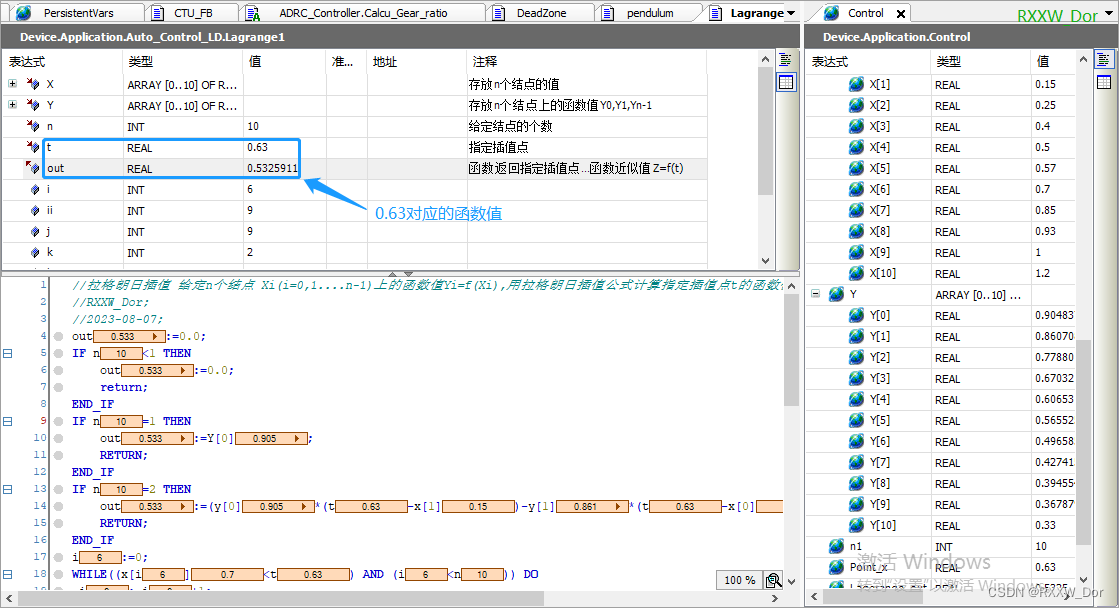Toggle tabular display mode in the left watch panel
This screenshot has height=608, width=1119.
pos(786,81)
